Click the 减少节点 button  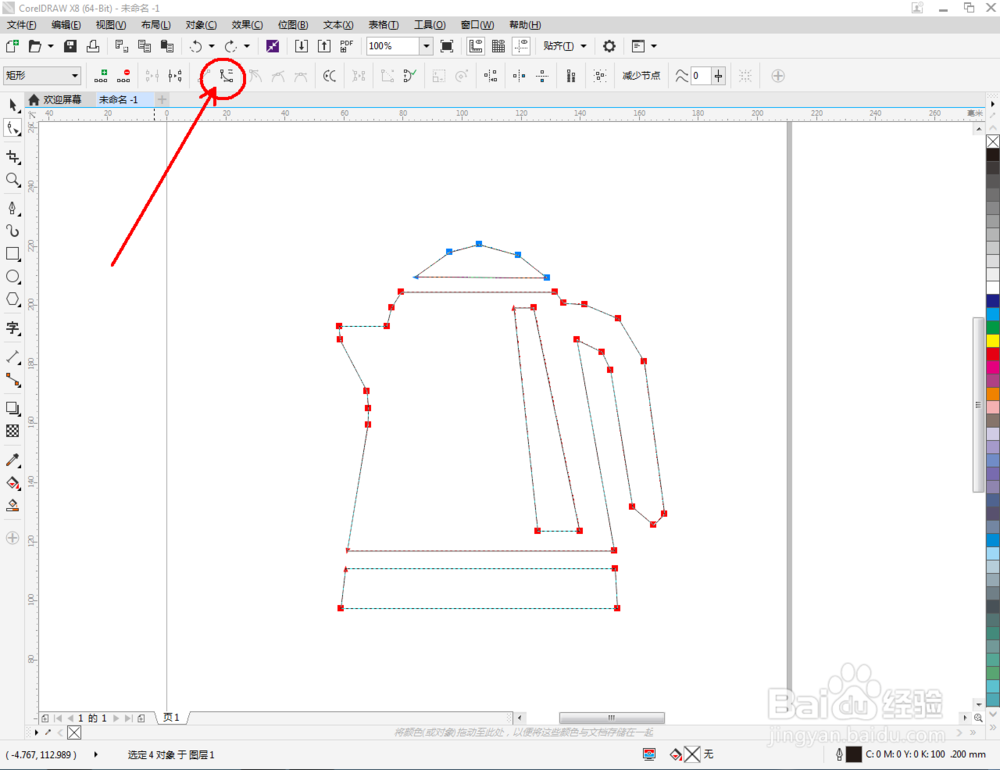tap(642, 76)
